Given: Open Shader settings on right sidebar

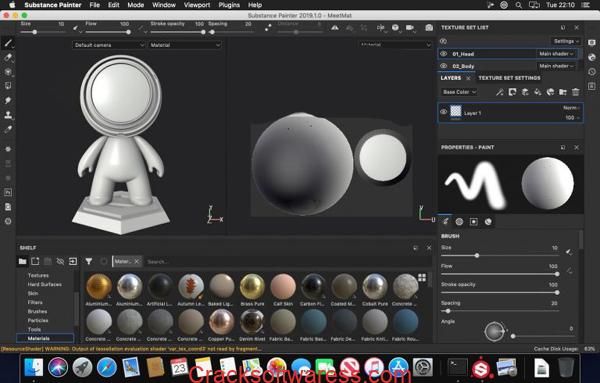Looking at the screenshot, I should coord(592,57).
